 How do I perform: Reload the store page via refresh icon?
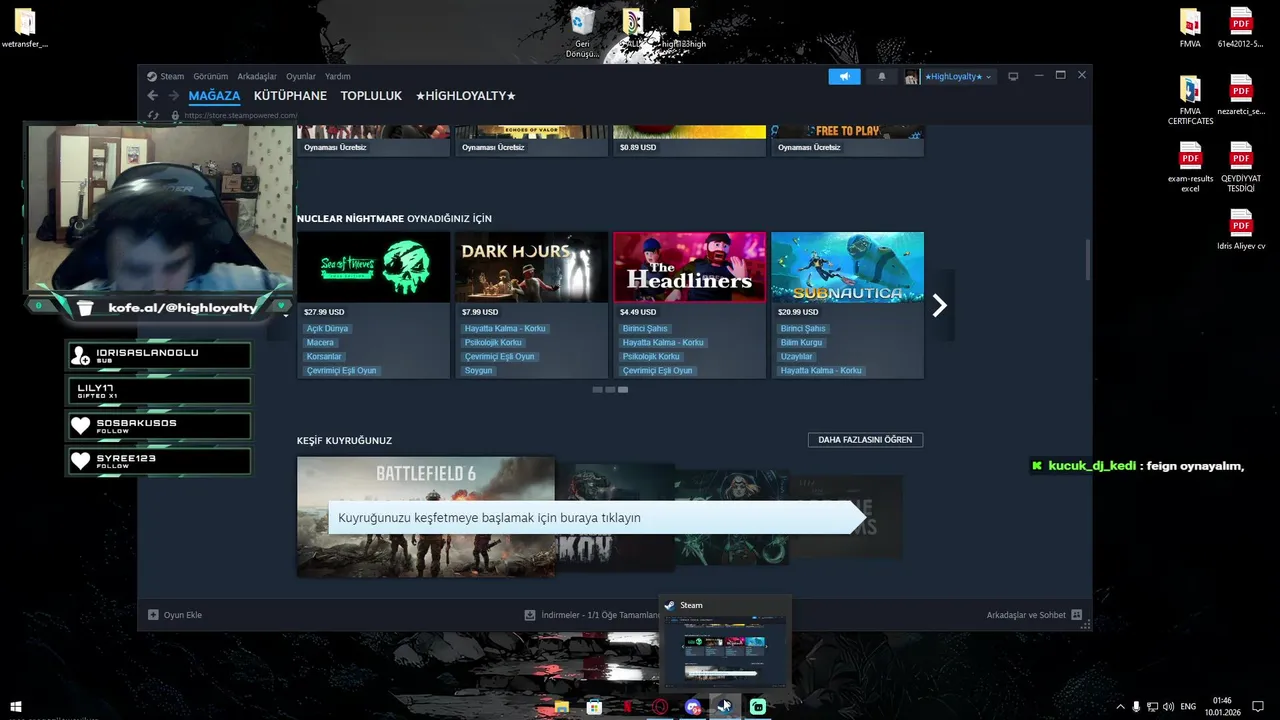(153, 115)
